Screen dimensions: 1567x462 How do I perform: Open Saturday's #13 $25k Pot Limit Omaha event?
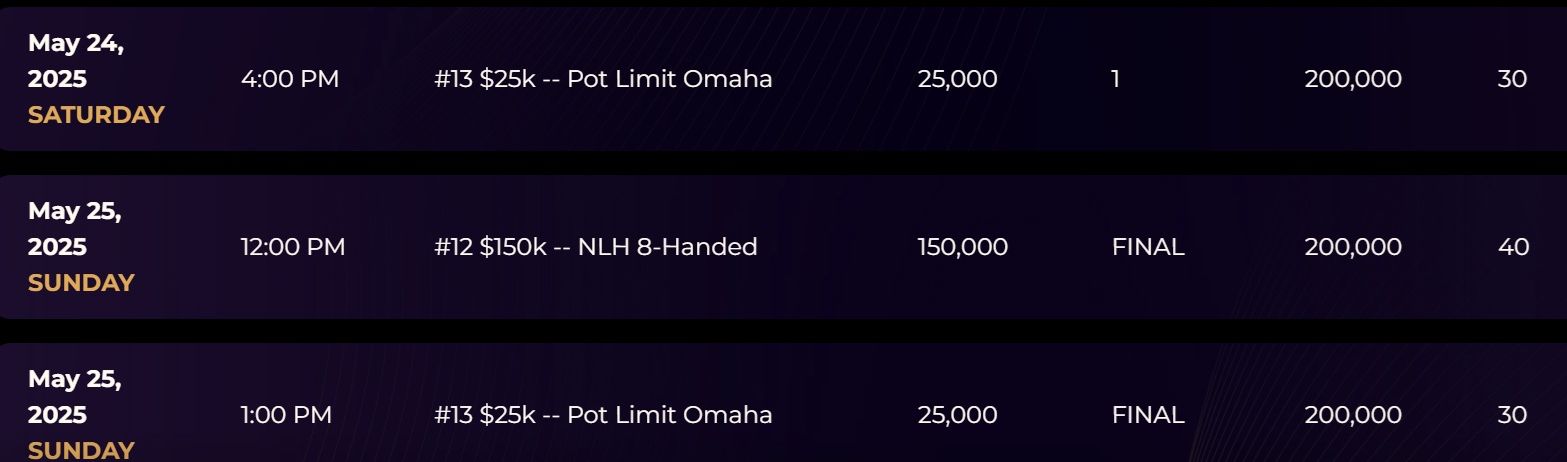coord(603,79)
